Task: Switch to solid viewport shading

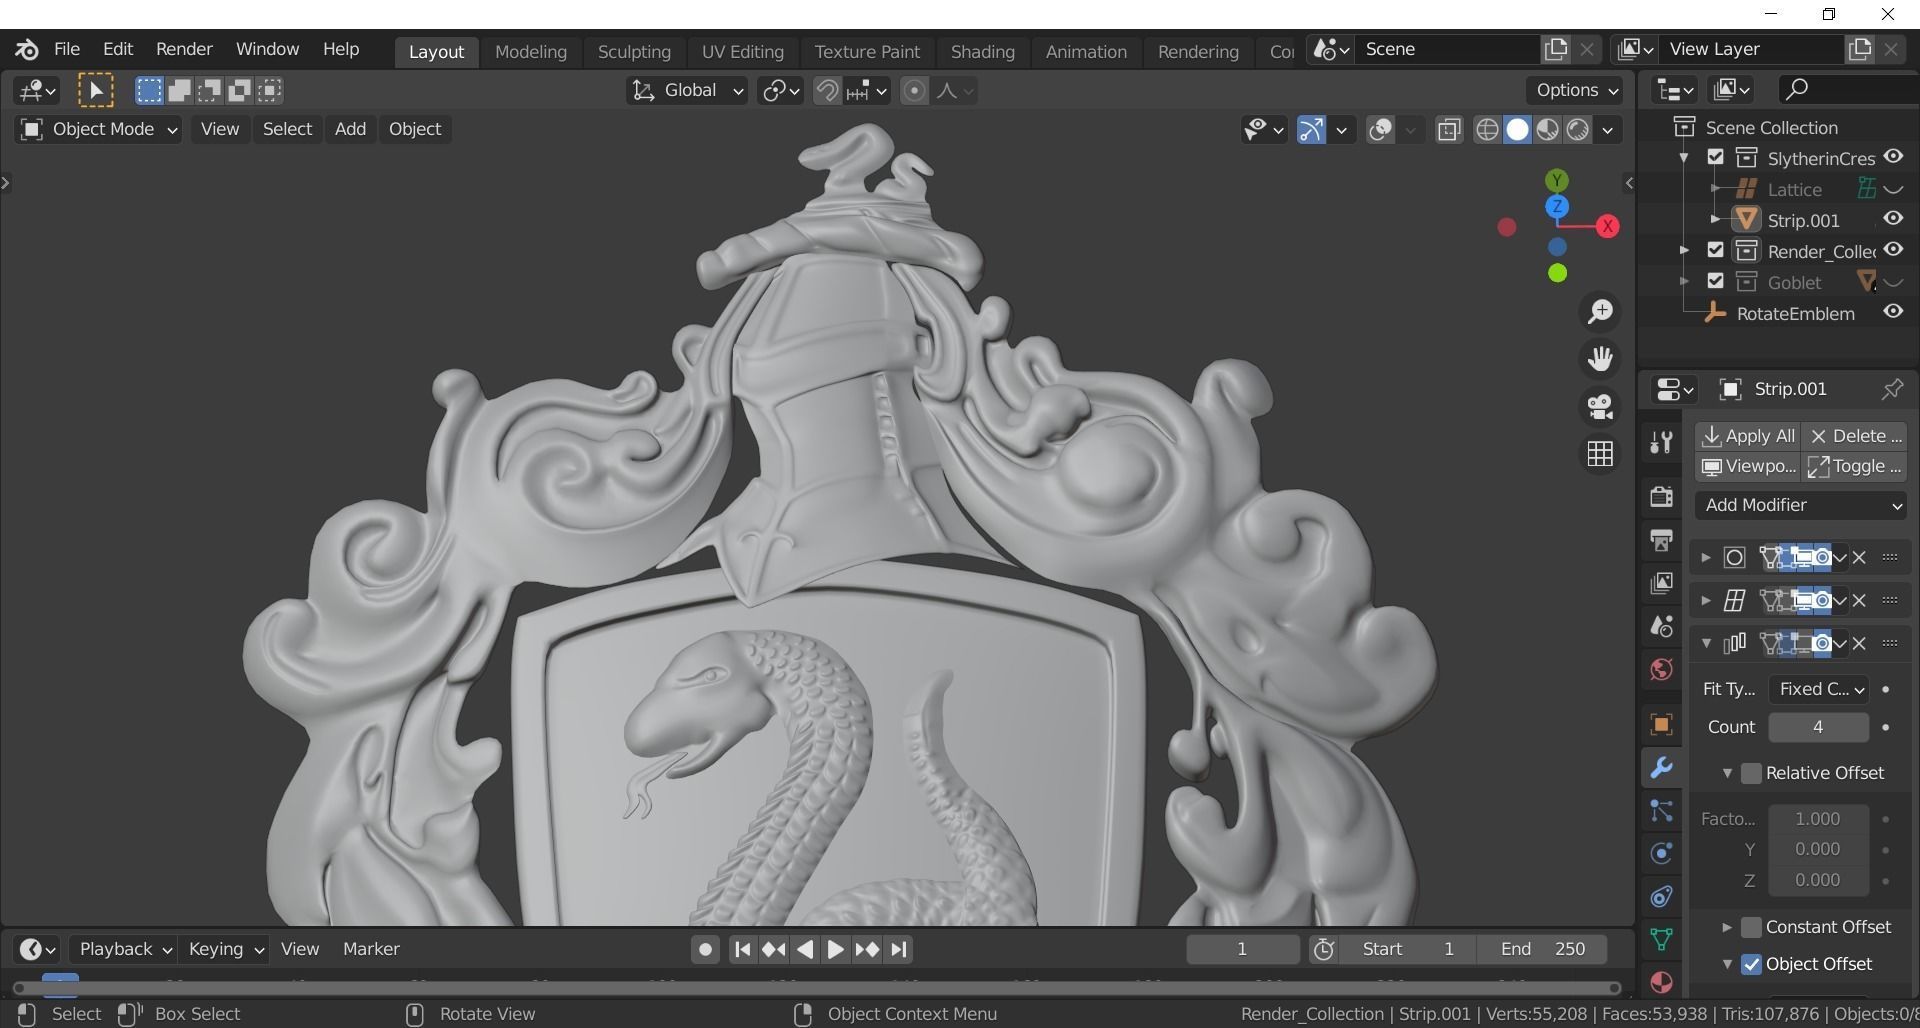Action: click(1517, 130)
